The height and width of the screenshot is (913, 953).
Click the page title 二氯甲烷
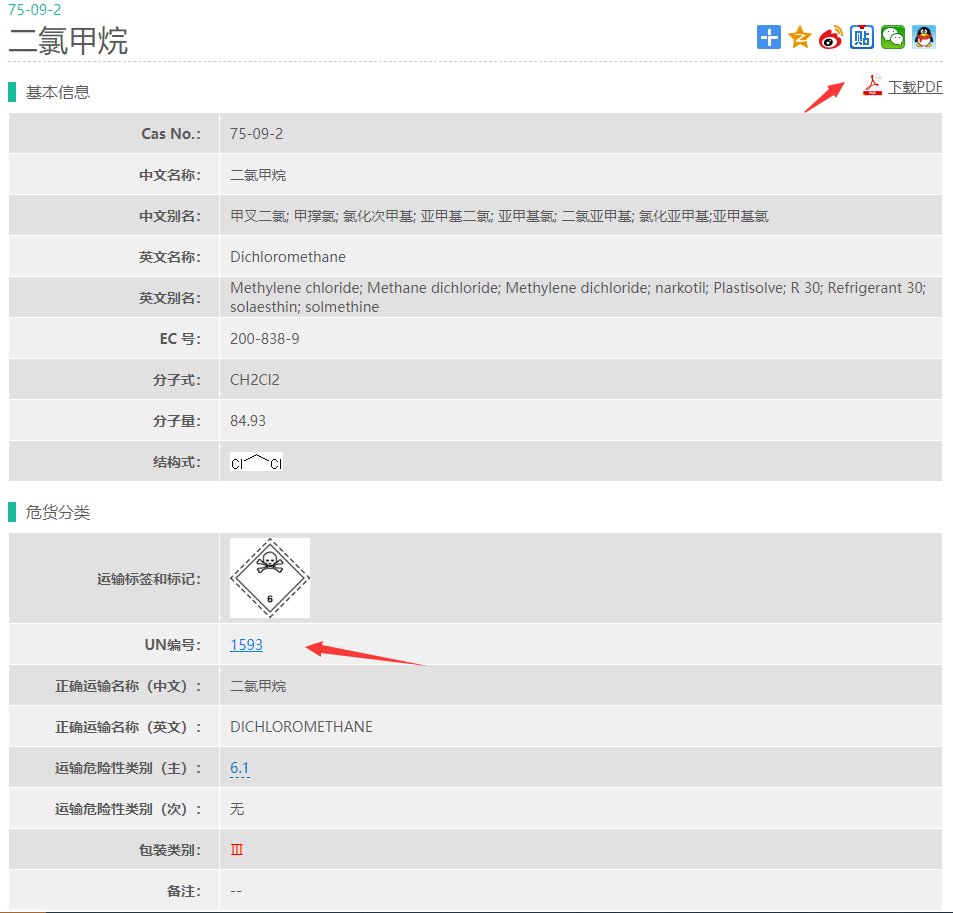point(68,41)
